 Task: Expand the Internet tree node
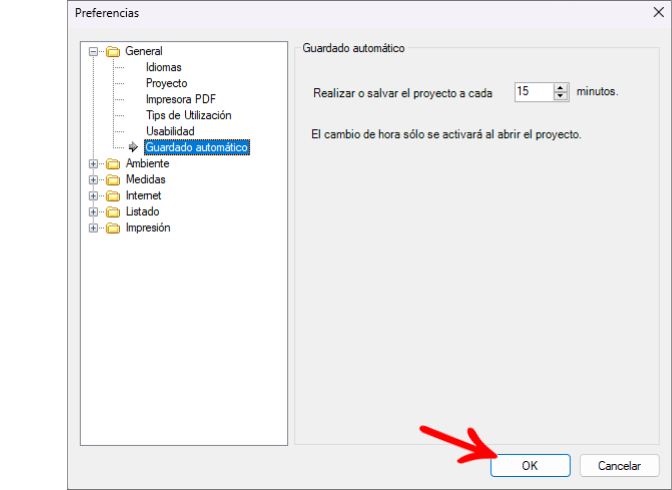(x=93, y=196)
